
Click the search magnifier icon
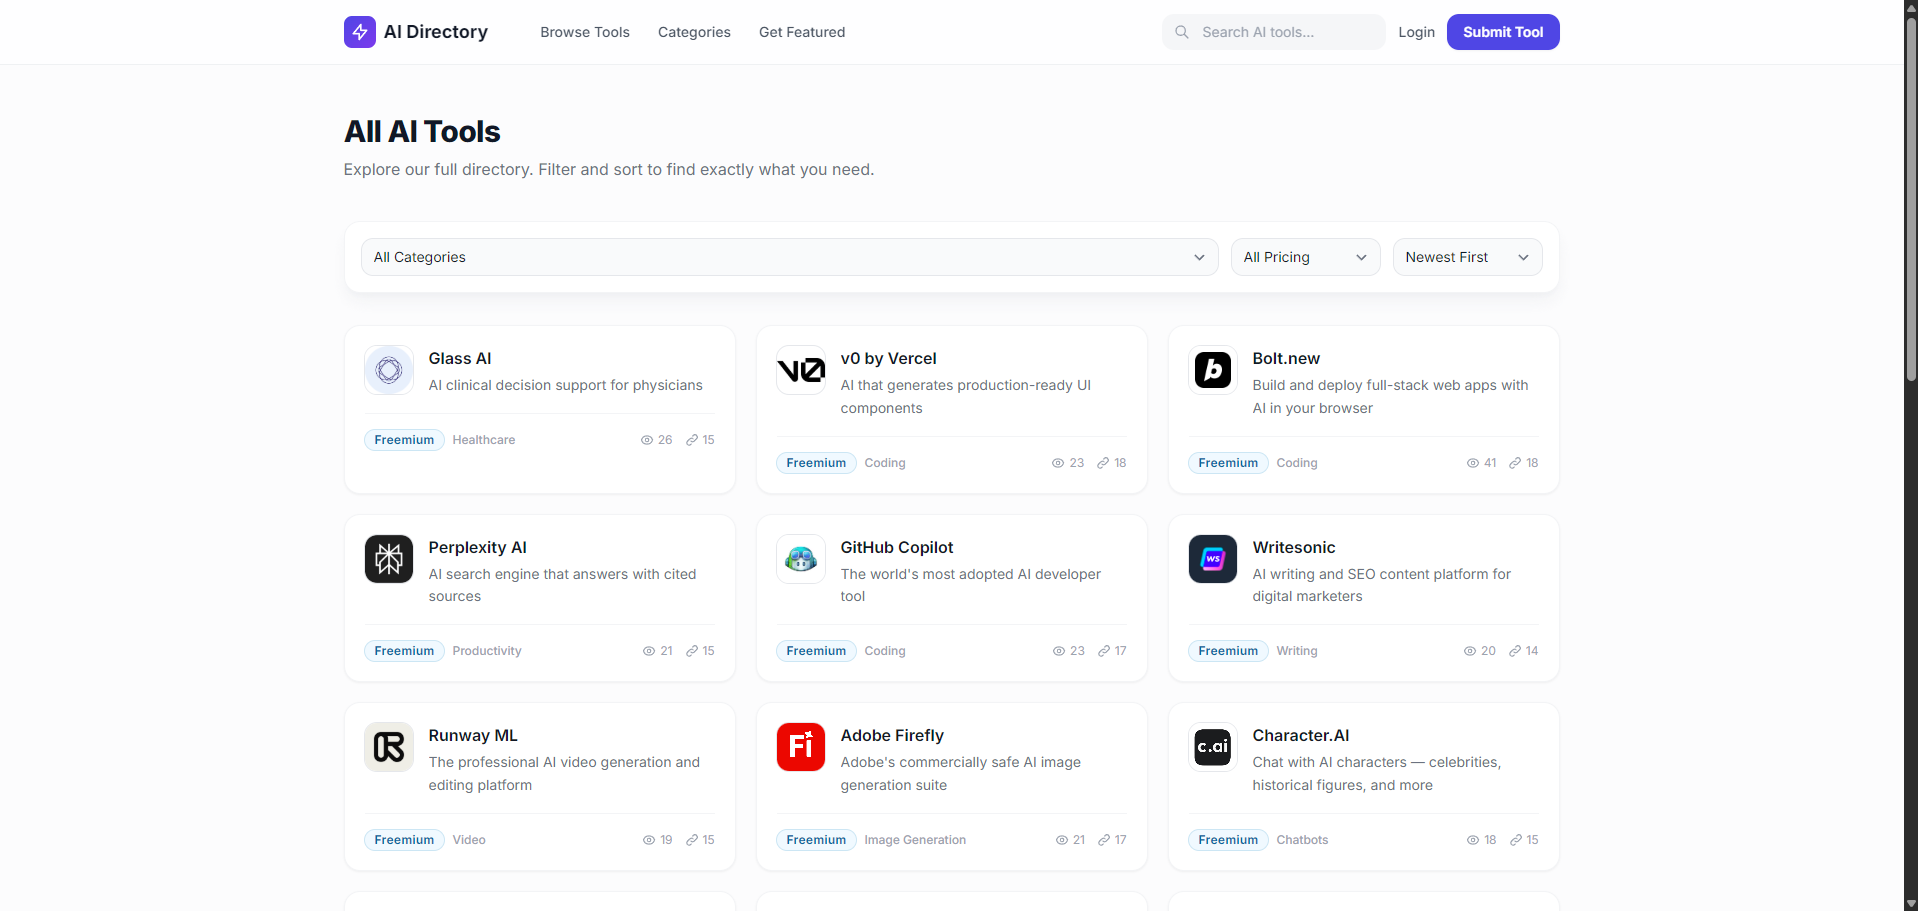pyautogui.click(x=1182, y=32)
